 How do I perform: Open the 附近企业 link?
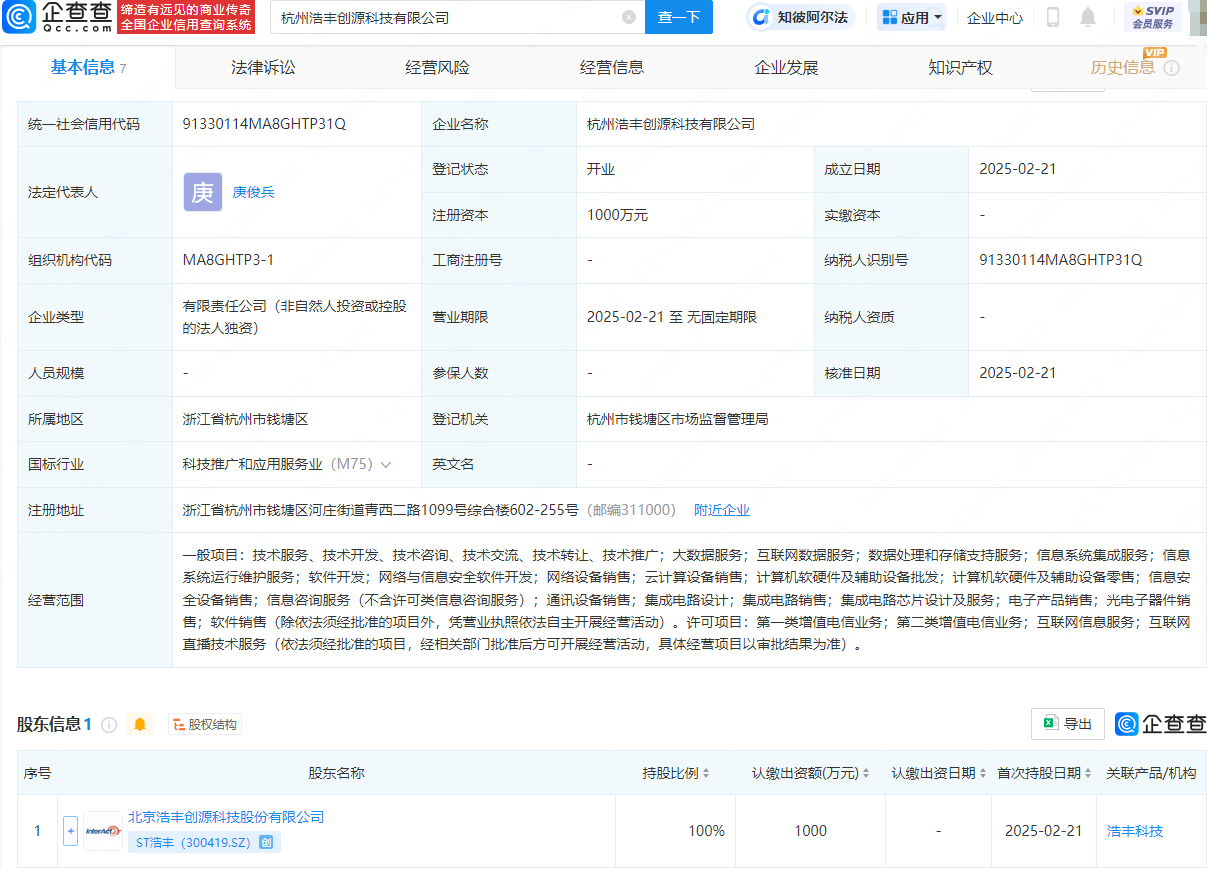(722, 510)
